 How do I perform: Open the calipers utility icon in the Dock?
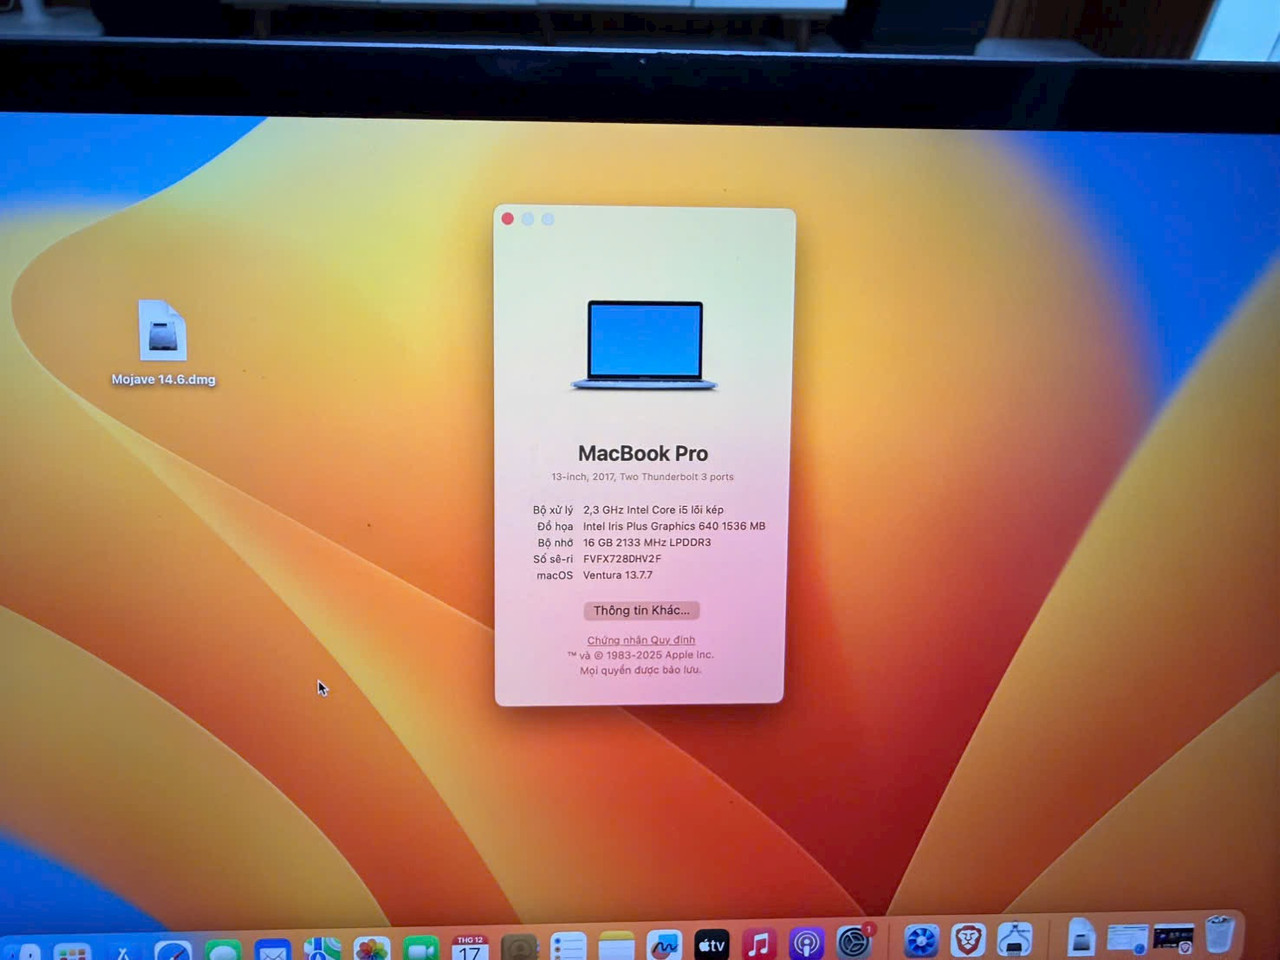pos(1015,939)
